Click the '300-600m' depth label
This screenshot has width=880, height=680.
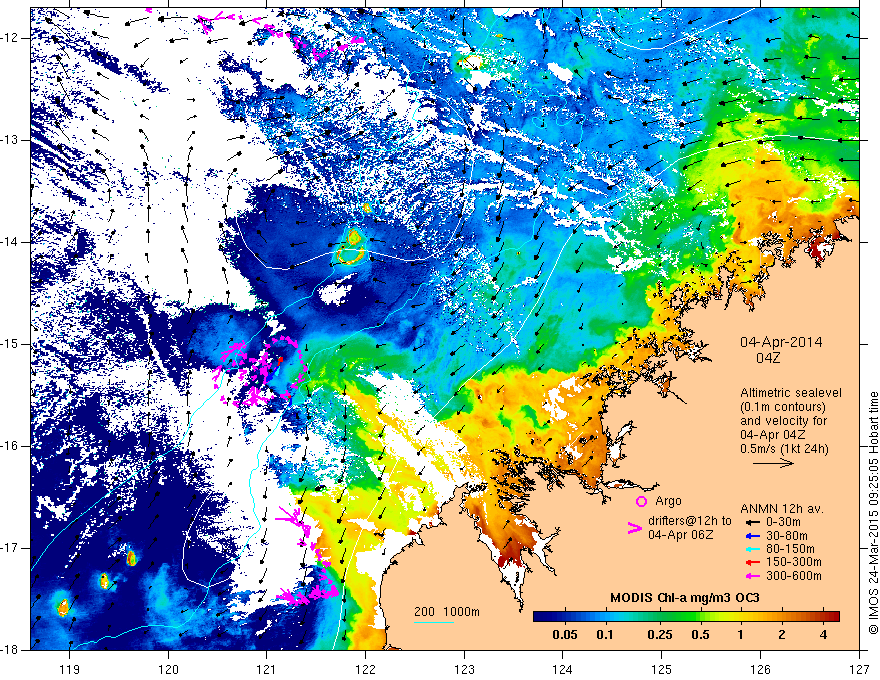(x=794, y=576)
